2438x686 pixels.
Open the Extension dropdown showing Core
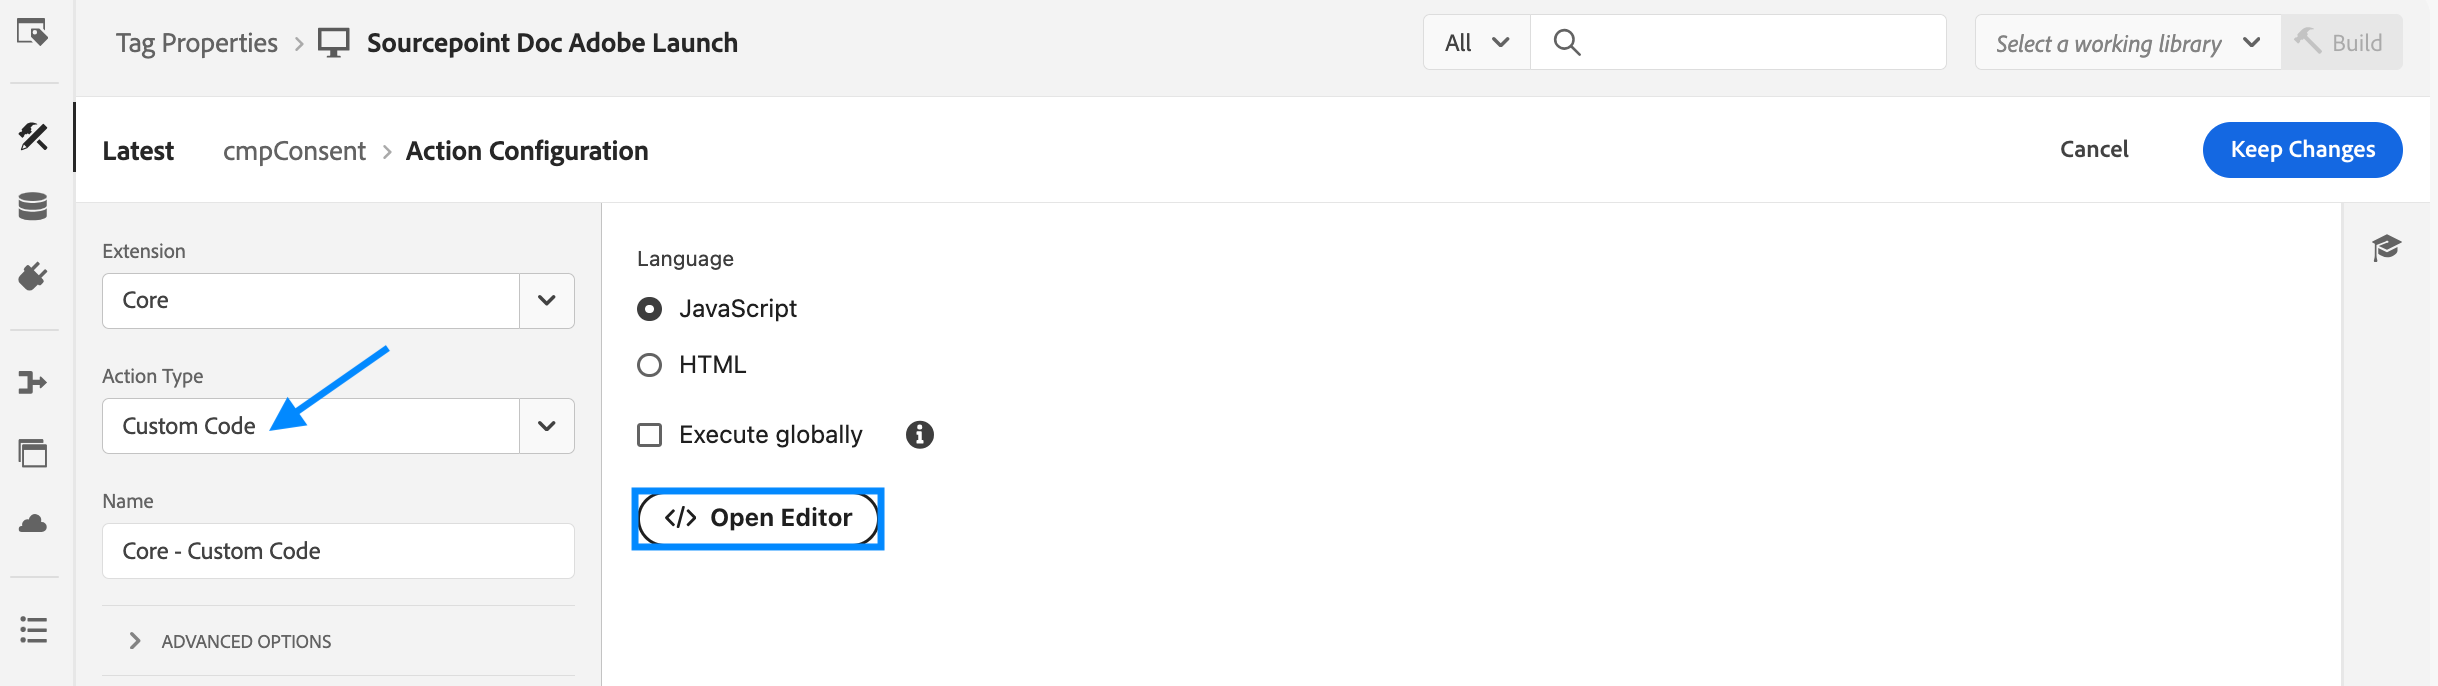(x=338, y=301)
